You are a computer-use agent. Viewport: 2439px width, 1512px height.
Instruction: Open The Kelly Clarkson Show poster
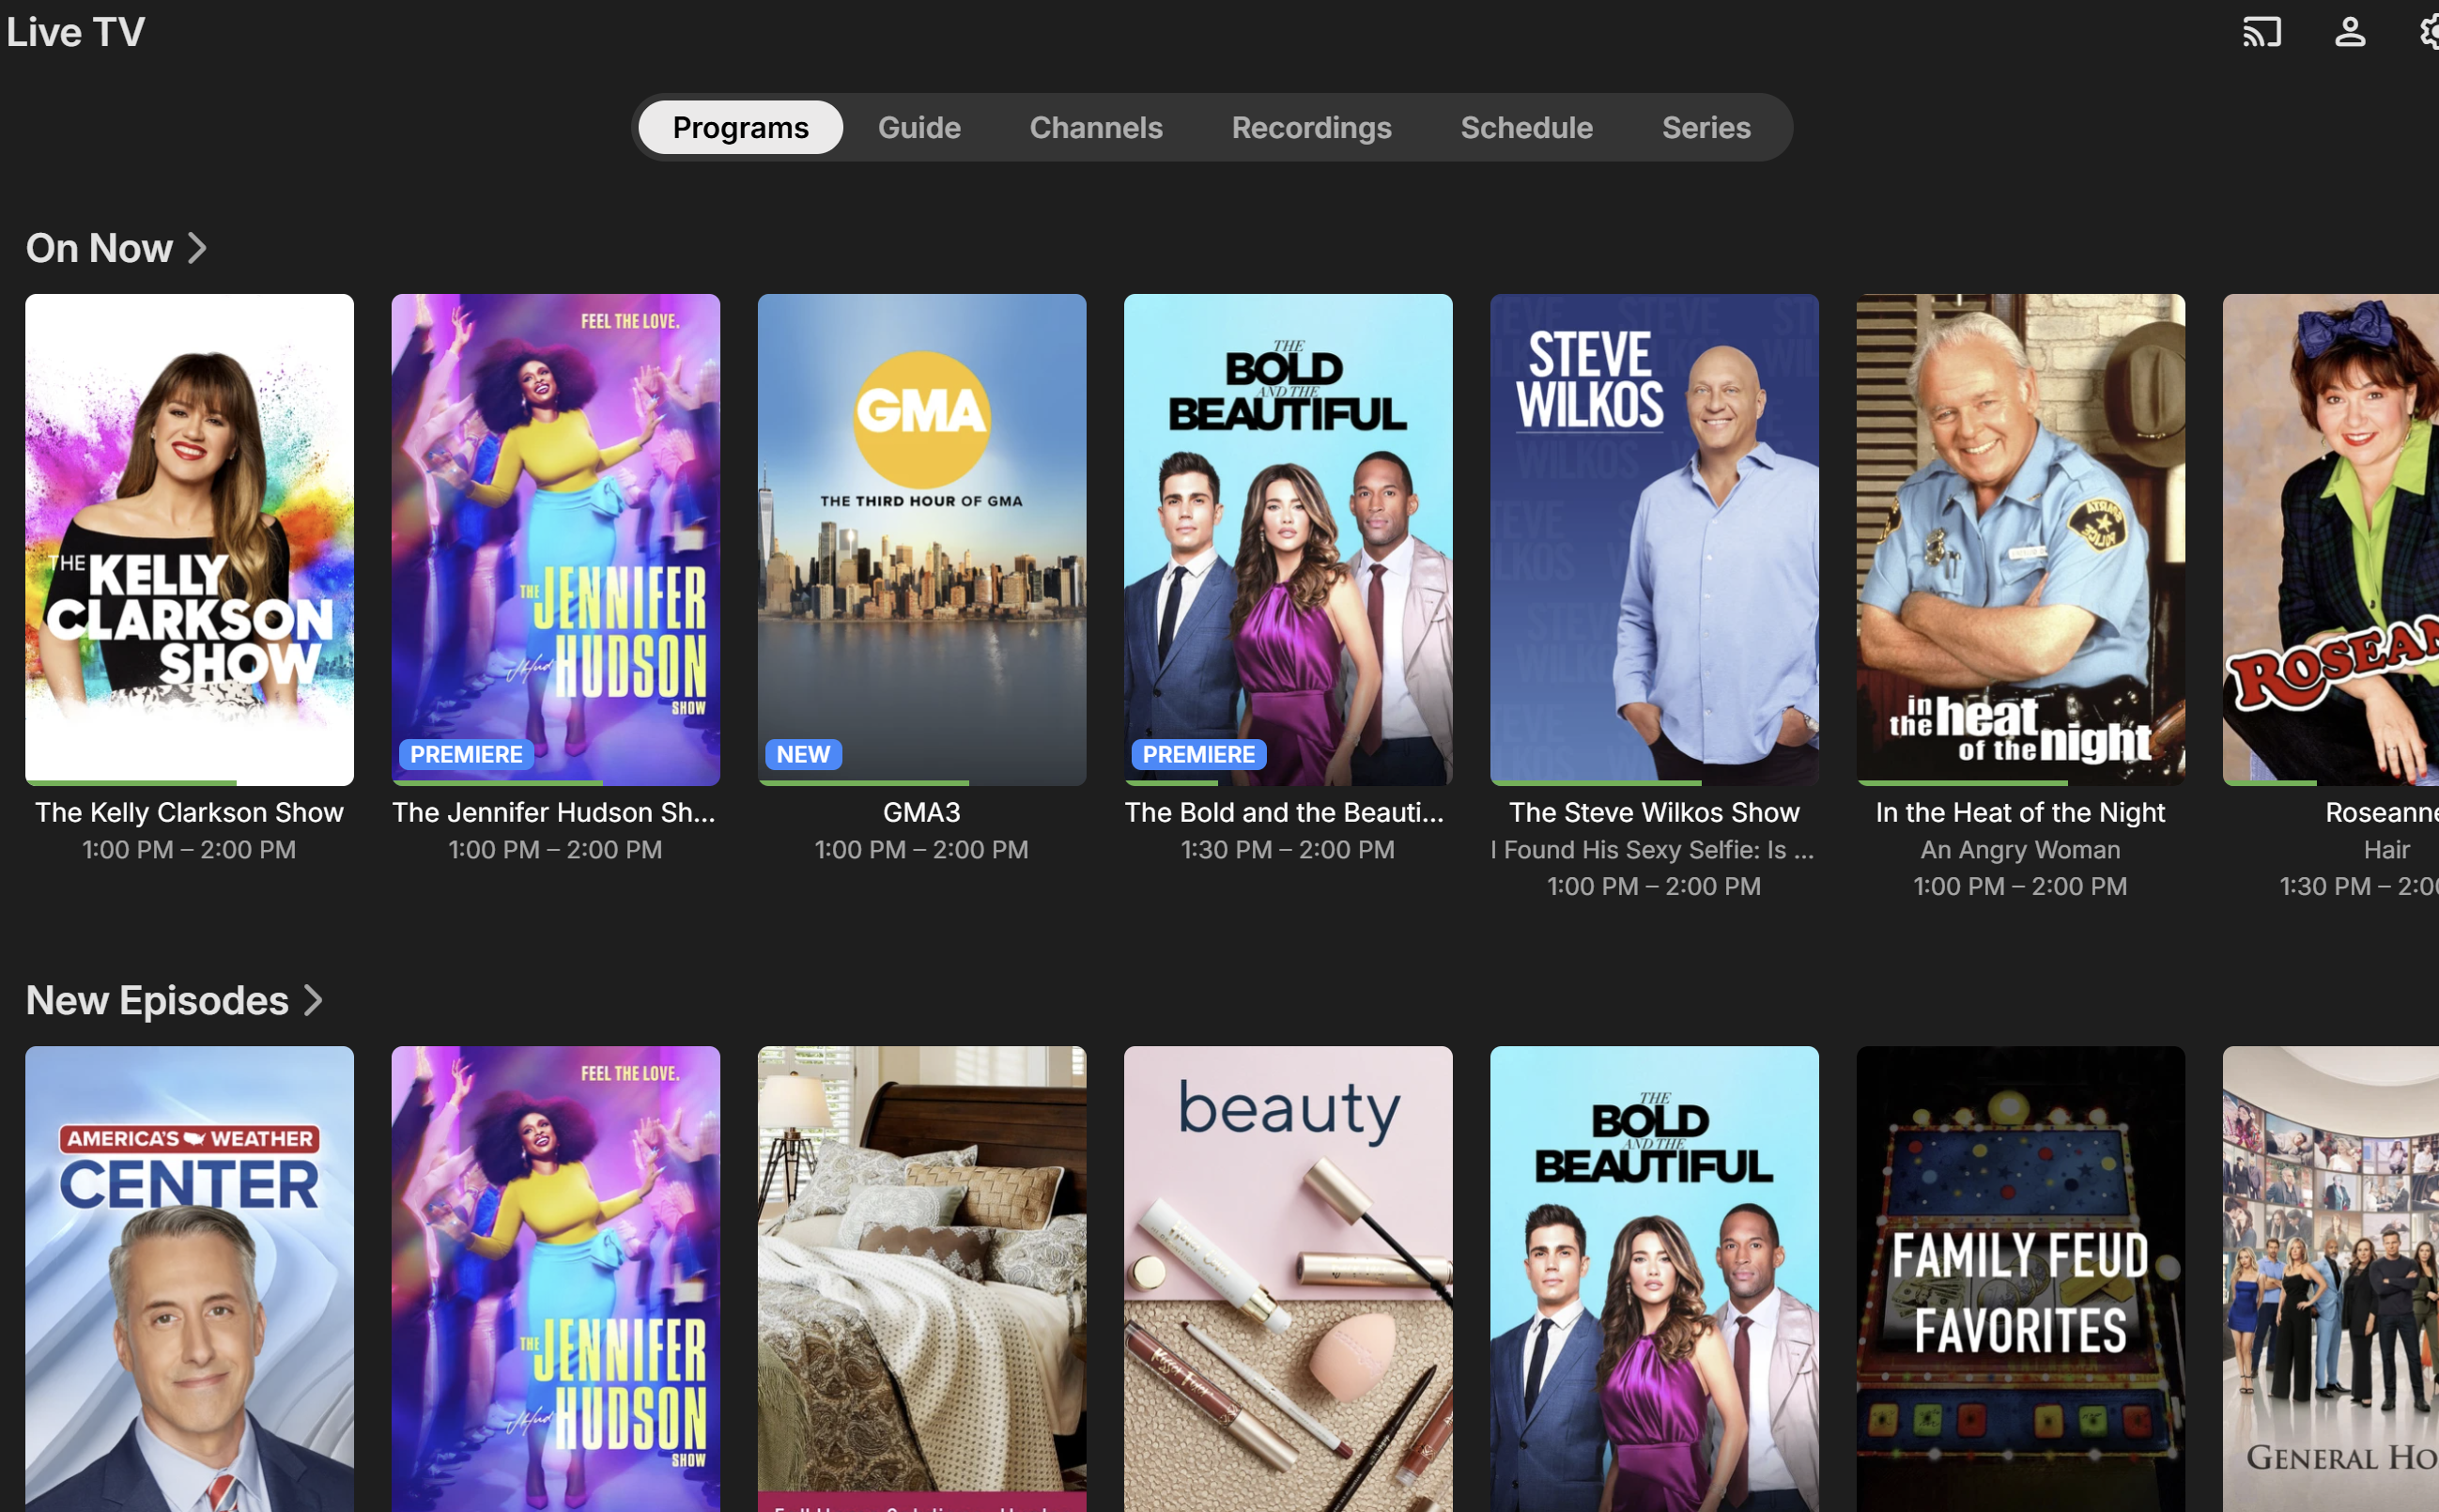pos(189,538)
